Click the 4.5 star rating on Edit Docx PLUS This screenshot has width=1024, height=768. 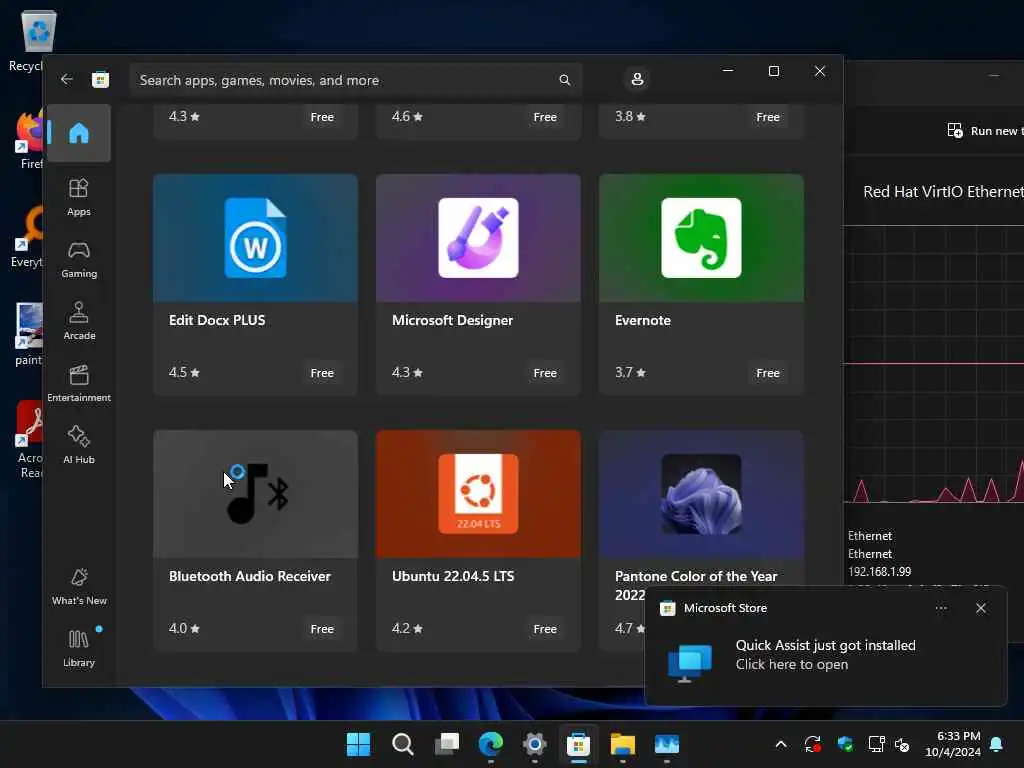coord(184,372)
